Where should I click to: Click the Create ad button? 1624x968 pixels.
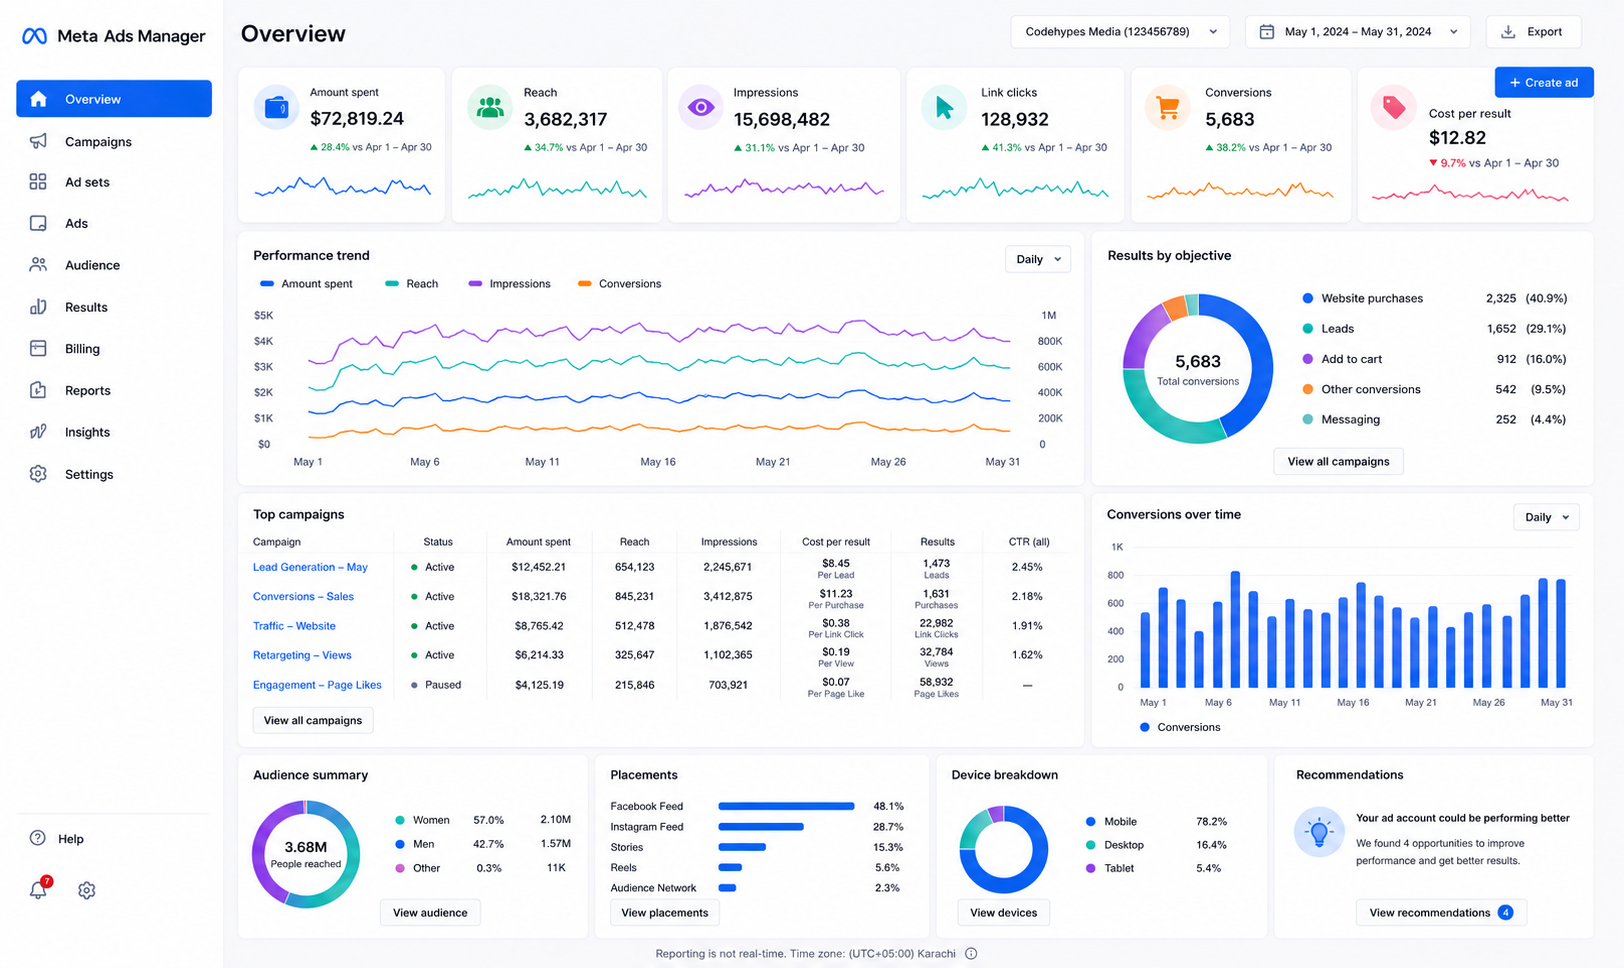[x=1544, y=82]
